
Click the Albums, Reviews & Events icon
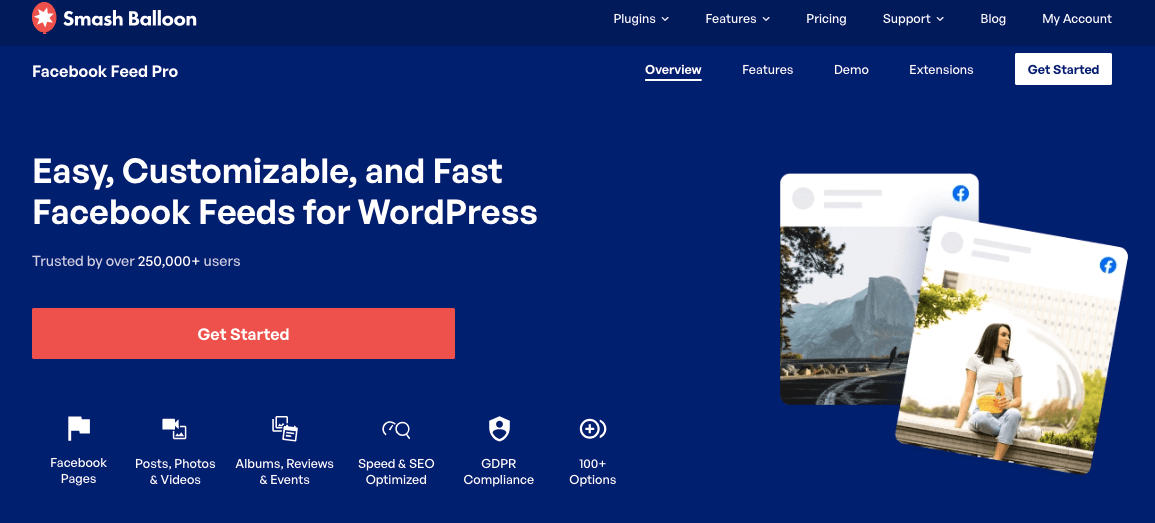[x=285, y=429]
